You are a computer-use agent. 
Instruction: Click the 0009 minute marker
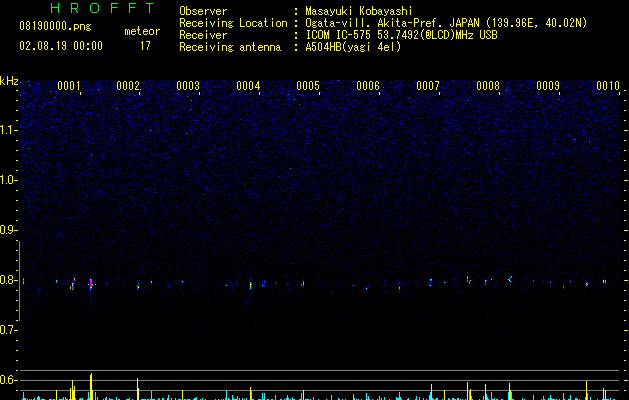pos(548,85)
